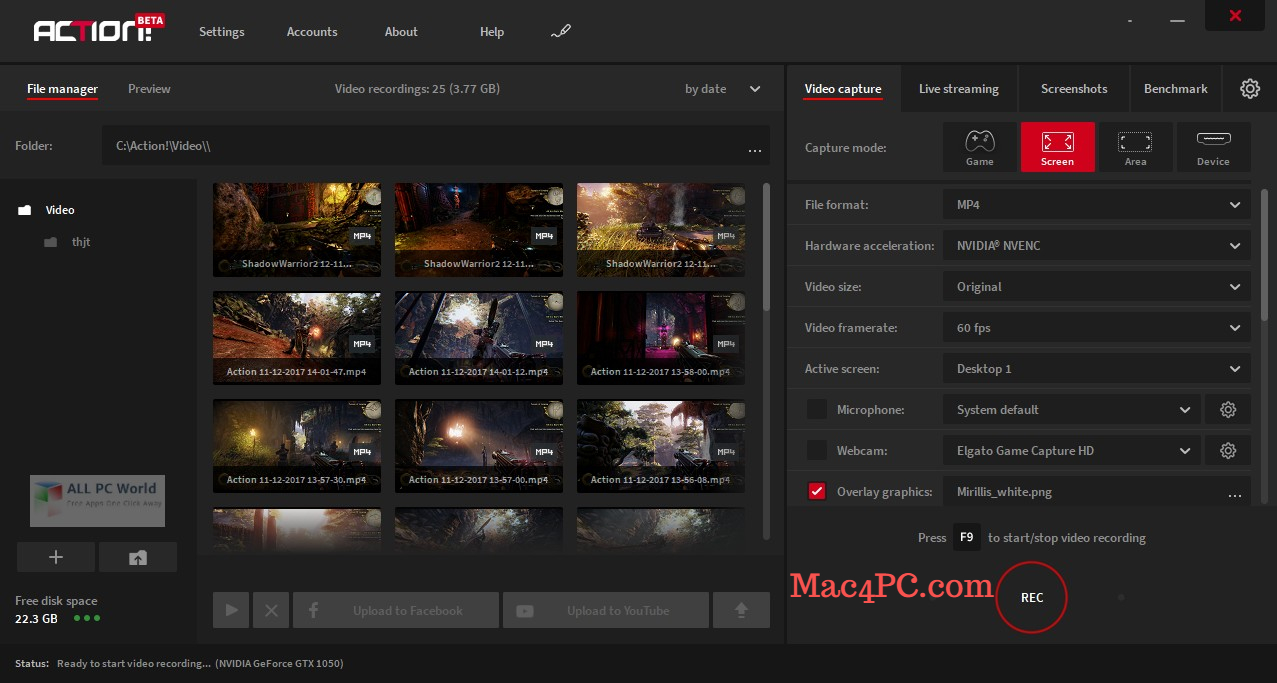Start recording with the REC button
The width and height of the screenshot is (1277, 683).
1032,597
